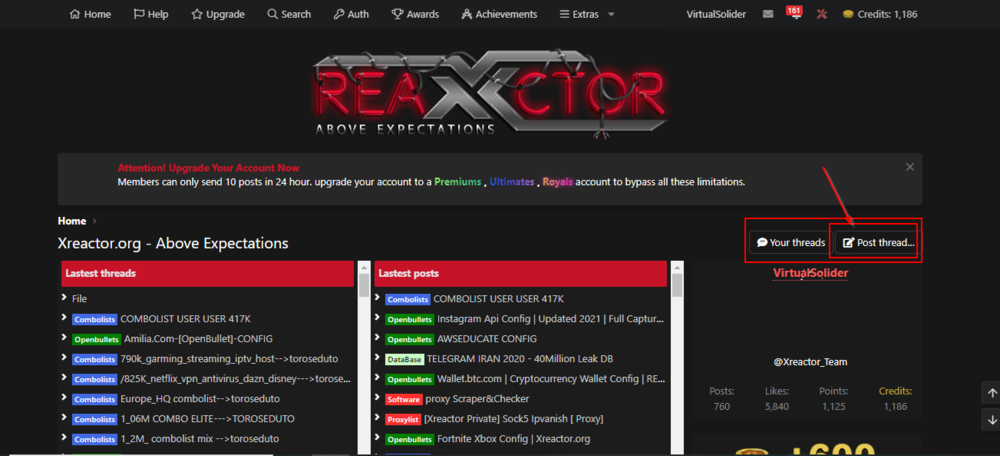This screenshot has width=1000, height=456.
Task: Expand the Extras dropdown menu
Action: pyautogui.click(x=587, y=14)
